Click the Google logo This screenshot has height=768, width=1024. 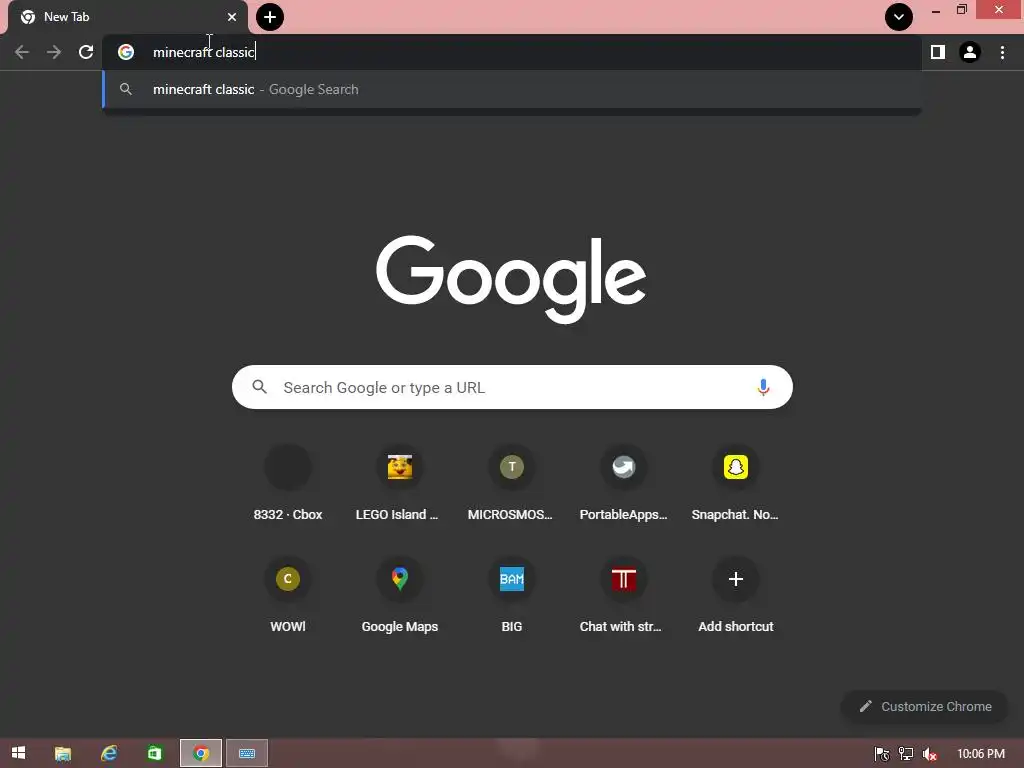pyautogui.click(x=511, y=279)
